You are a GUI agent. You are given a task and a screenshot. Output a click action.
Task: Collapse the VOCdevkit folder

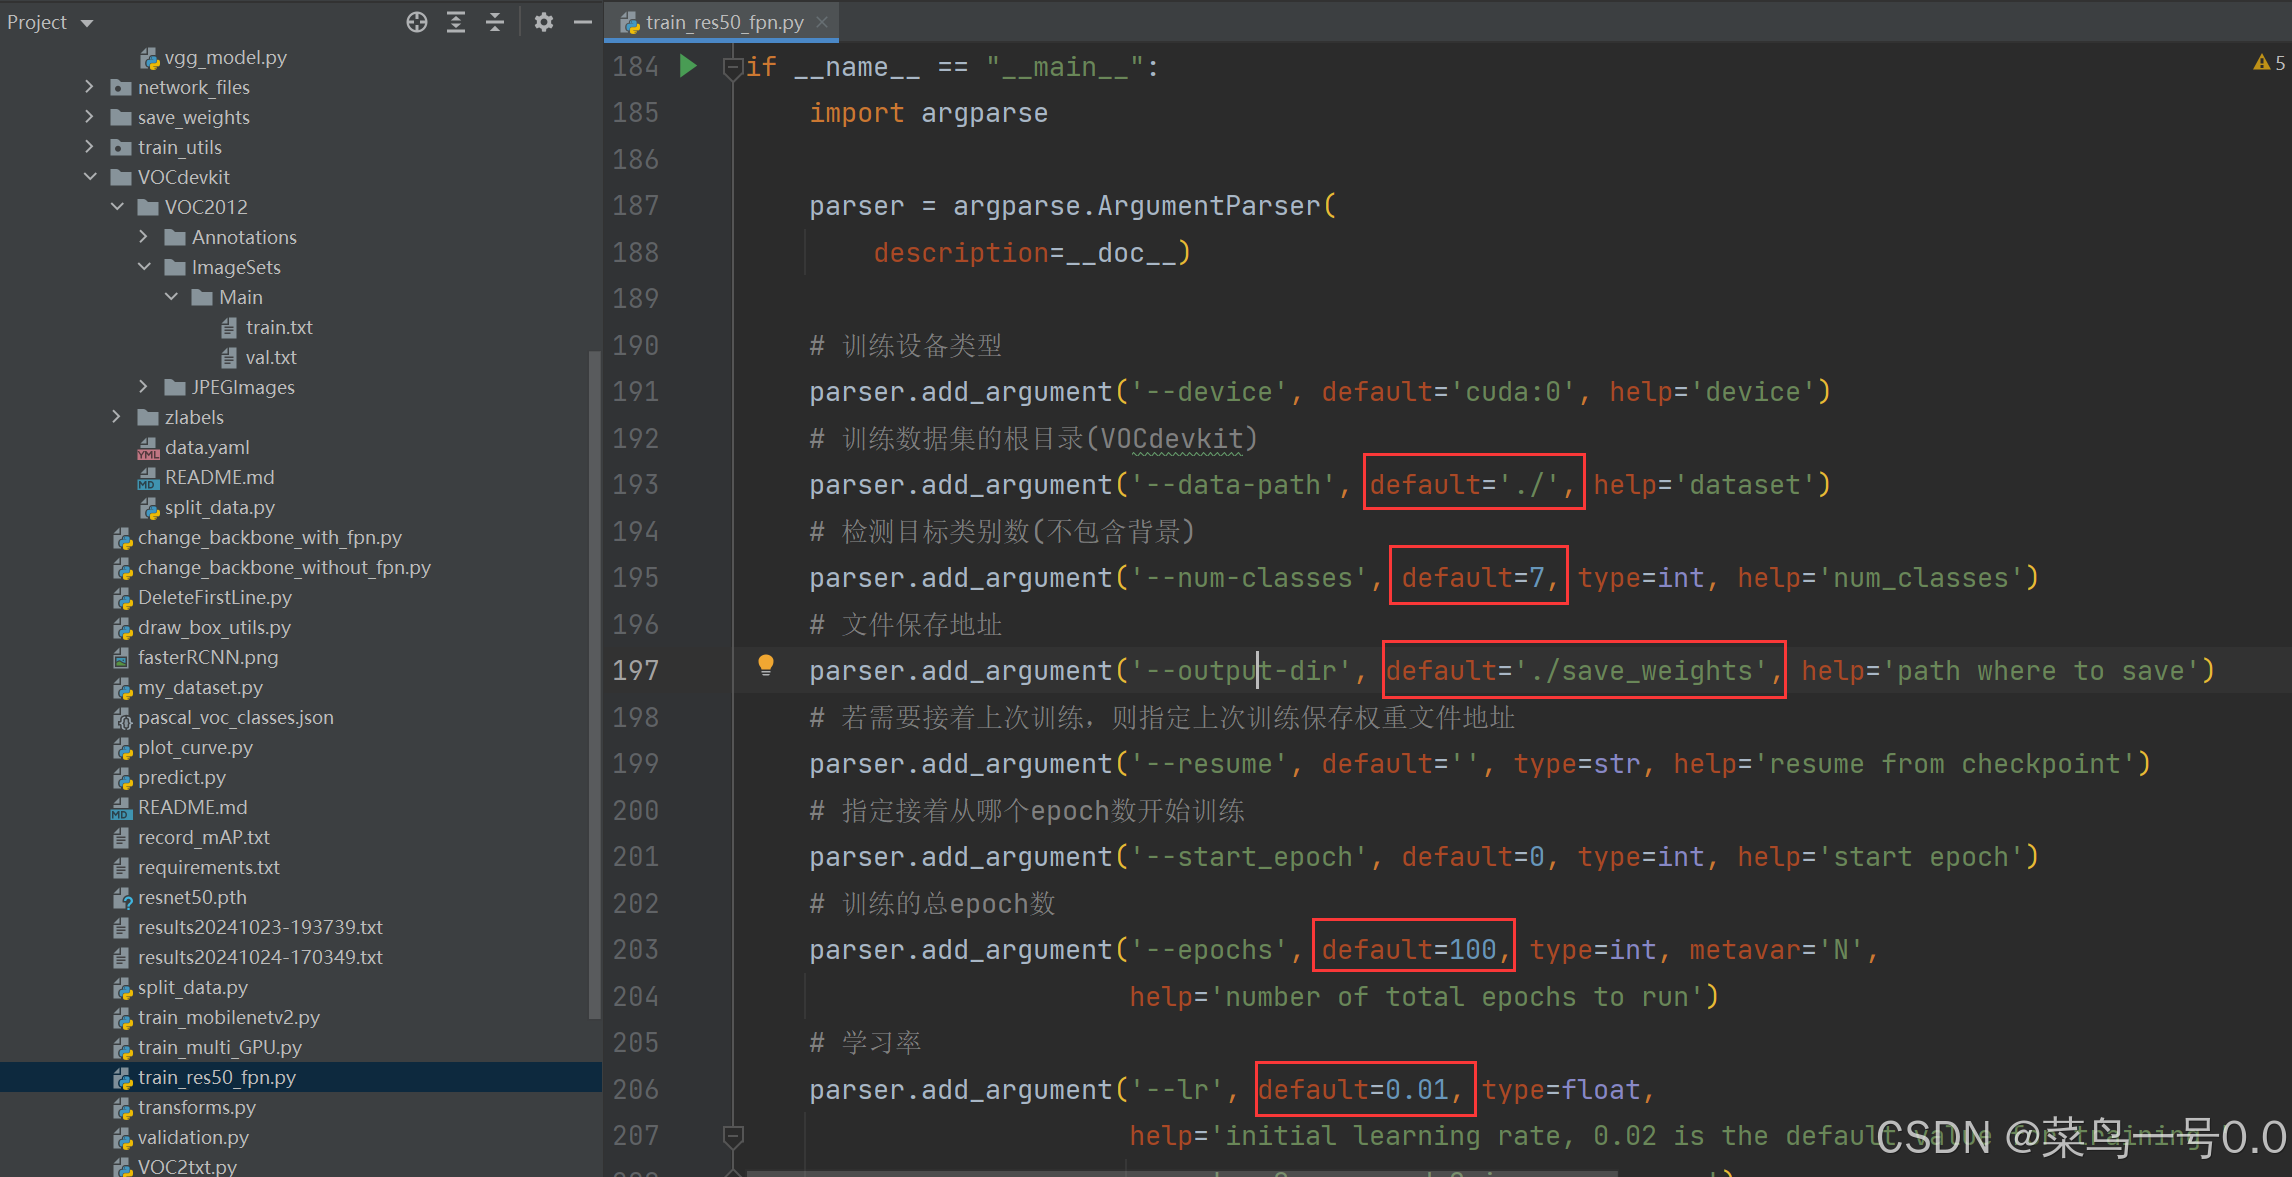[89, 177]
